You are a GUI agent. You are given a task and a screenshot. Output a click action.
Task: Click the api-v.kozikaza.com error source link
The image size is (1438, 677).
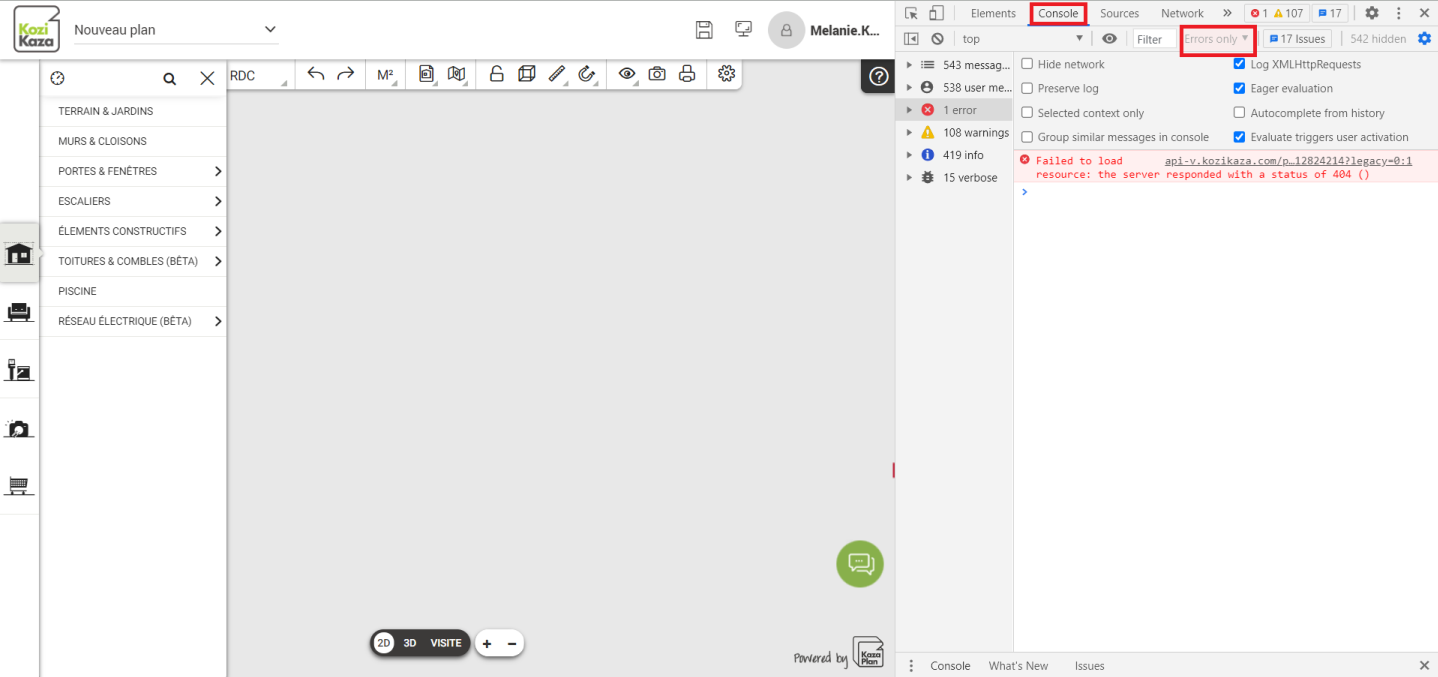[x=1288, y=160]
